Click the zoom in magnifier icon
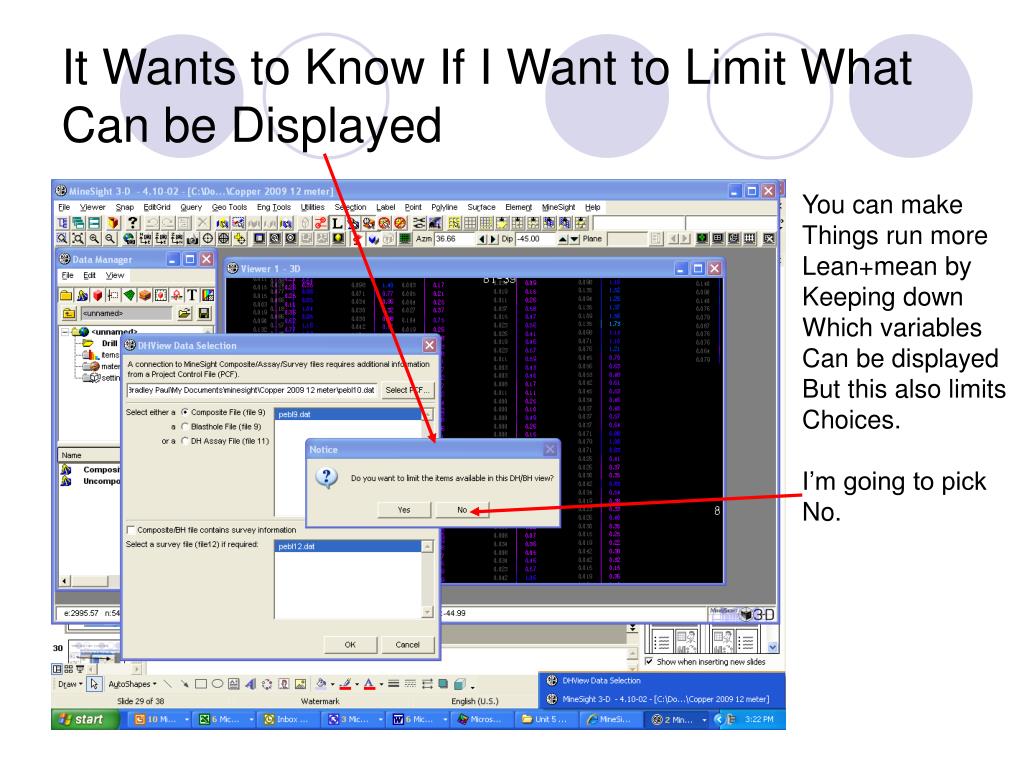Image resolution: width=1024 pixels, height=768 pixels. [x=94, y=238]
